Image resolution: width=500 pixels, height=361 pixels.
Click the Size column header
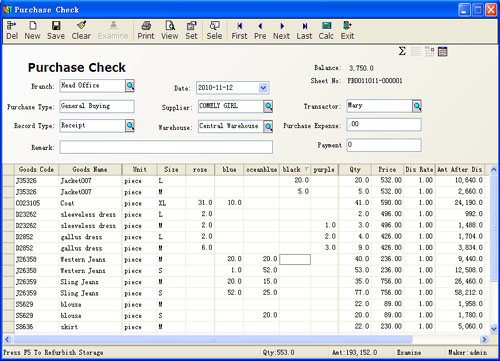[171, 169]
